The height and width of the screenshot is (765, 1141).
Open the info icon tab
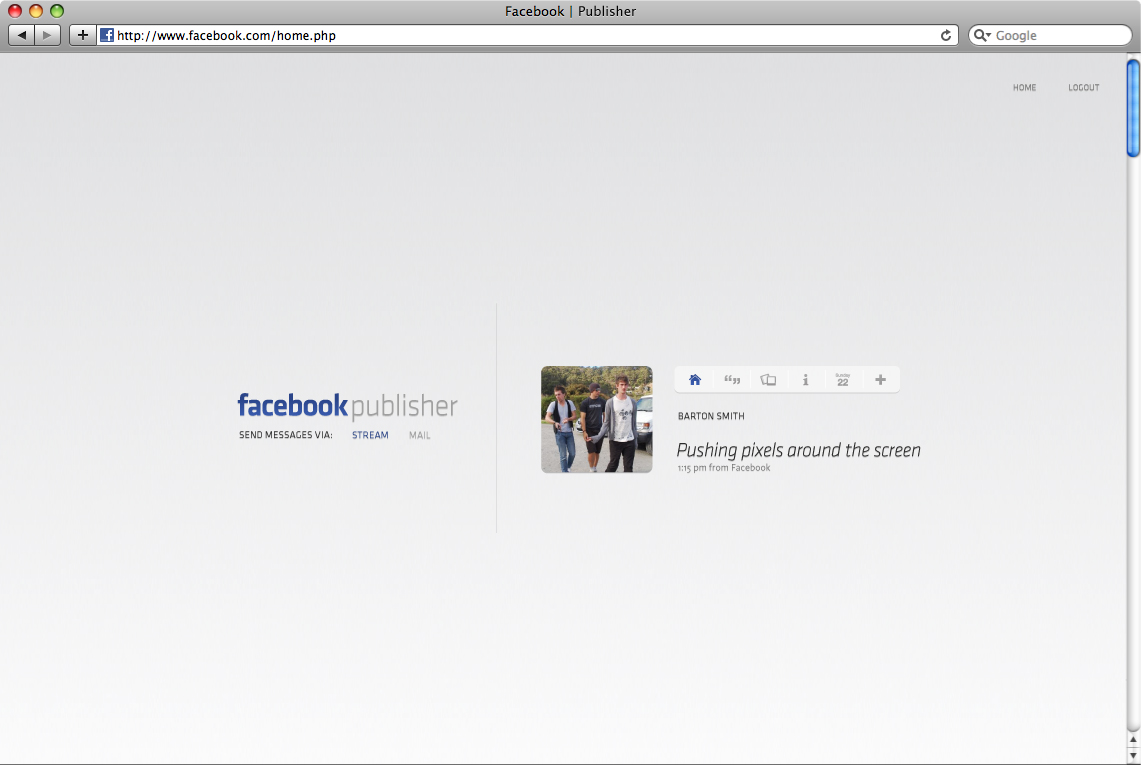tap(805, 380)
